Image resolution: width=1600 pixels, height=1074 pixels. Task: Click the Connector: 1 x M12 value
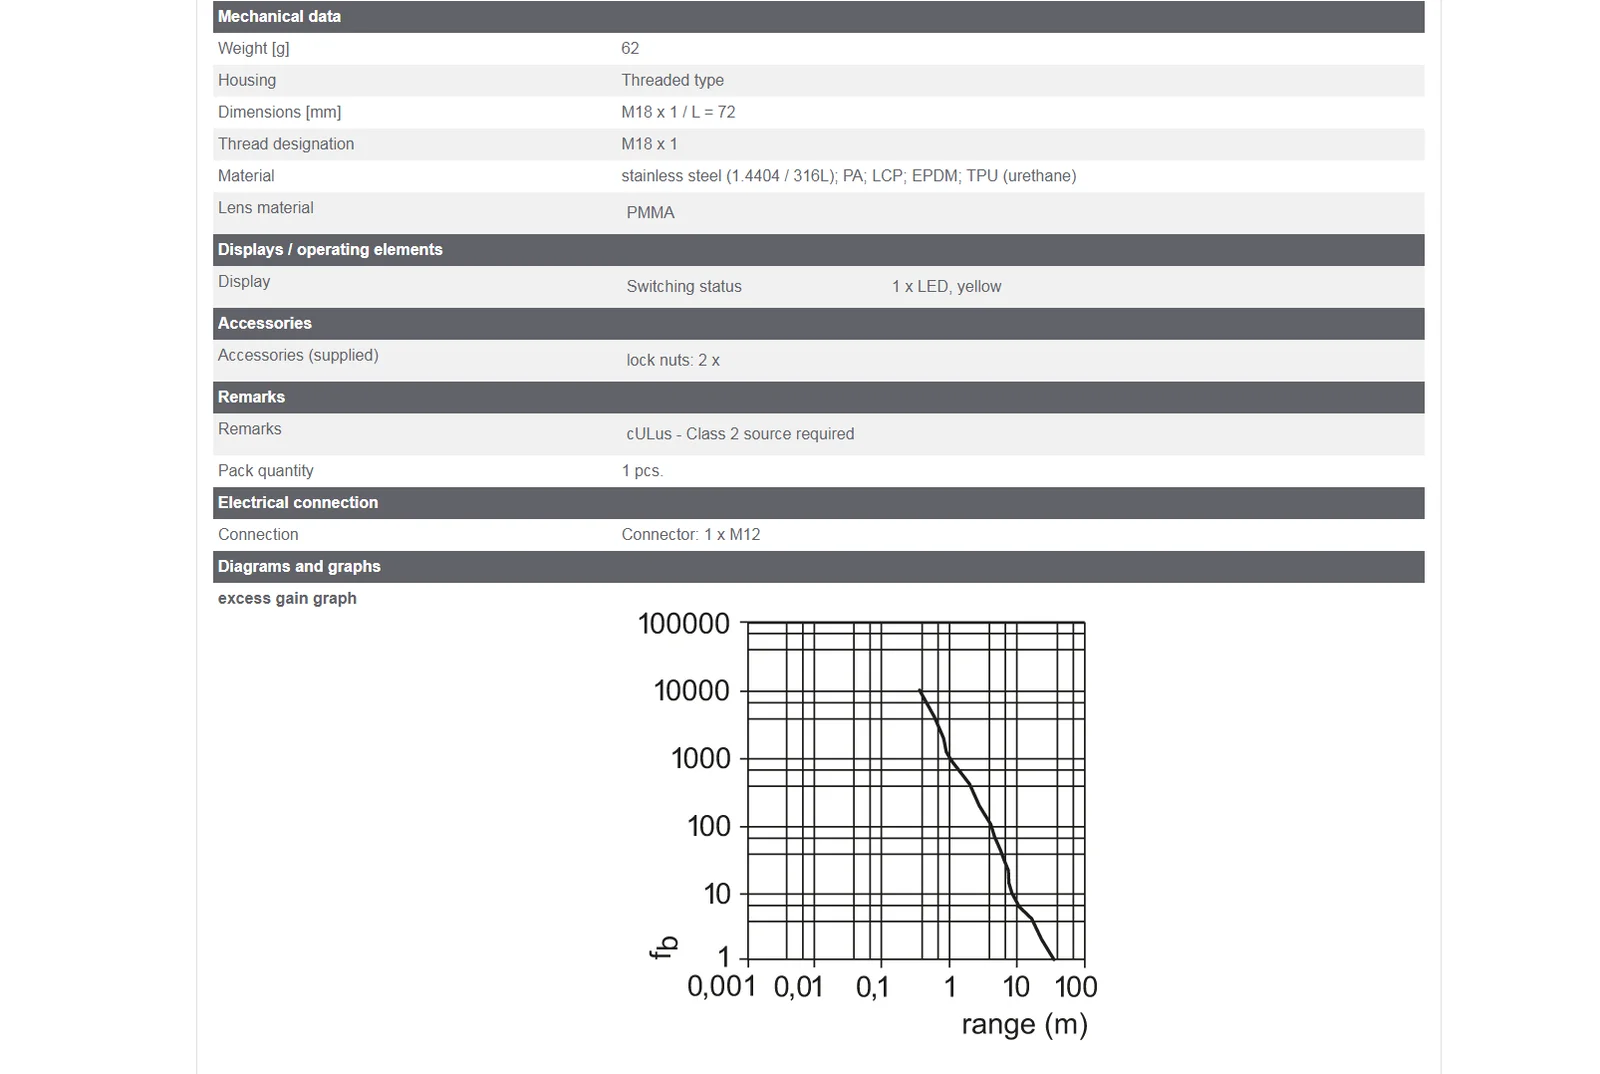tap(691, 535)
